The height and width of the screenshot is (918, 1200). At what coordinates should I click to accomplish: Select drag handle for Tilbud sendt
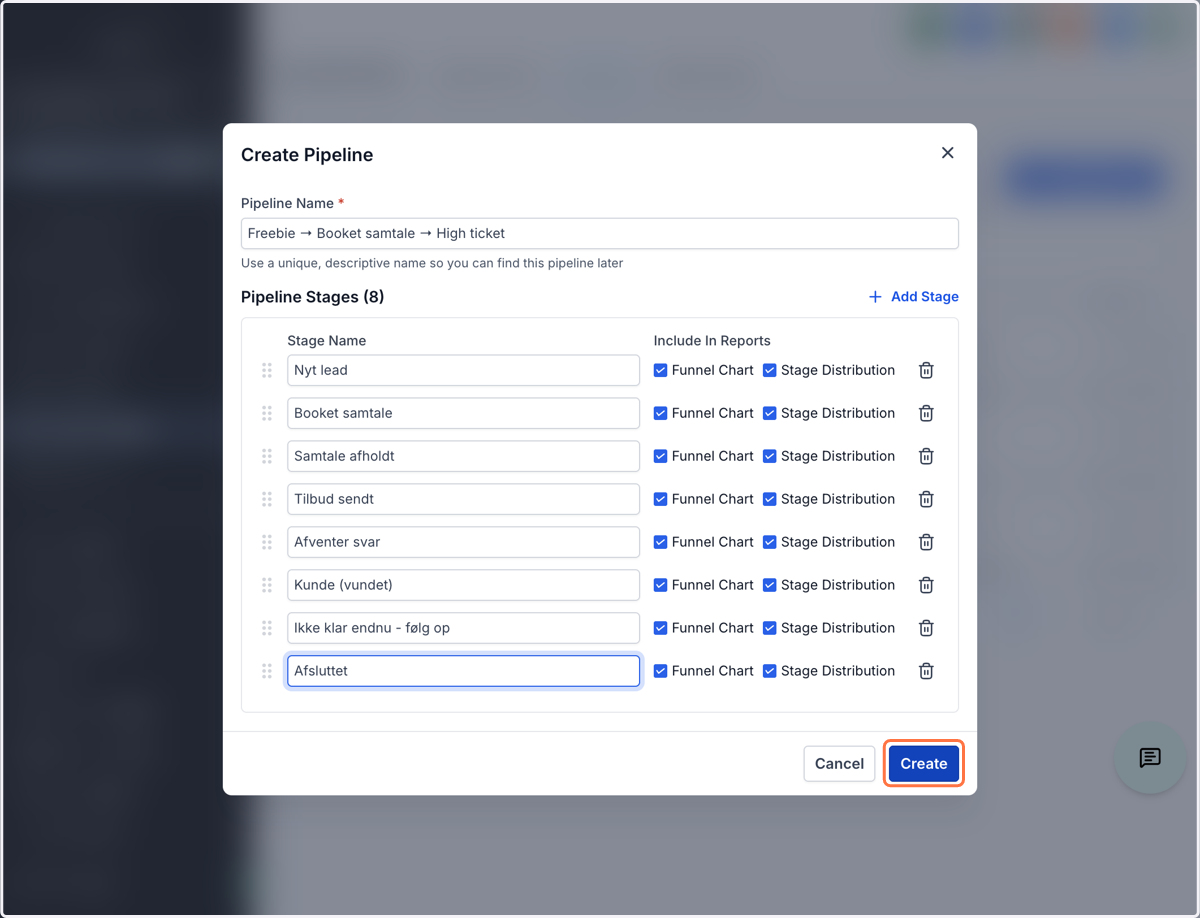[267, 499]
